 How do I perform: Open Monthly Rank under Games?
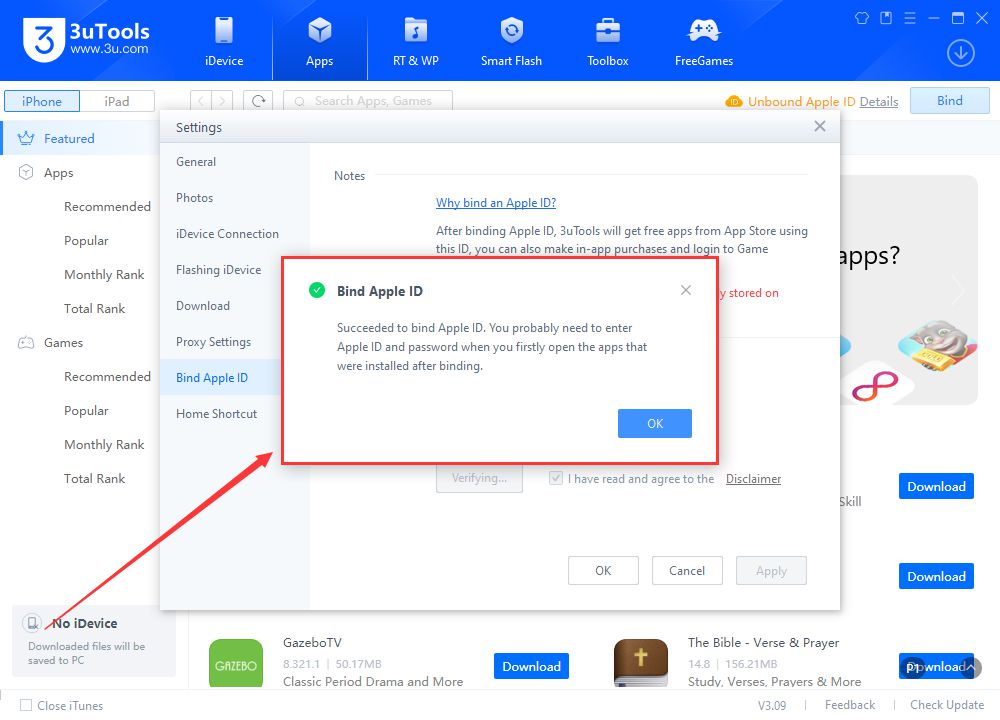click(x=104, y=444)
